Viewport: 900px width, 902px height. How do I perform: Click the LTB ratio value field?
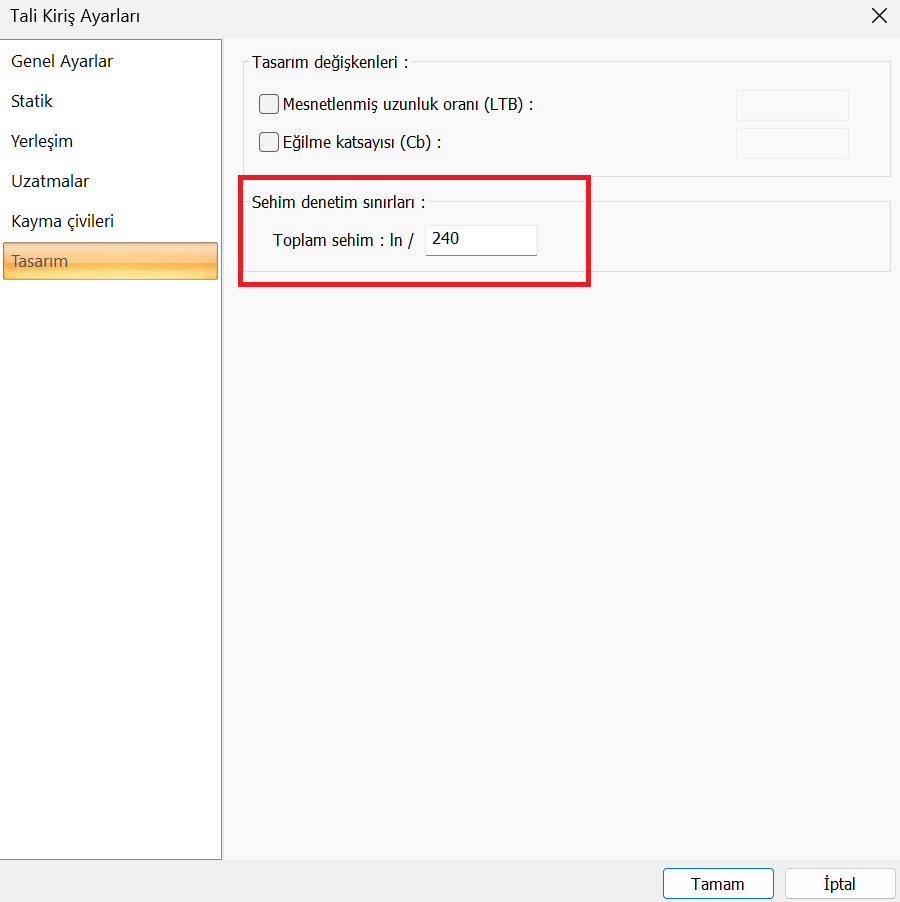click(x=792, y=105)
